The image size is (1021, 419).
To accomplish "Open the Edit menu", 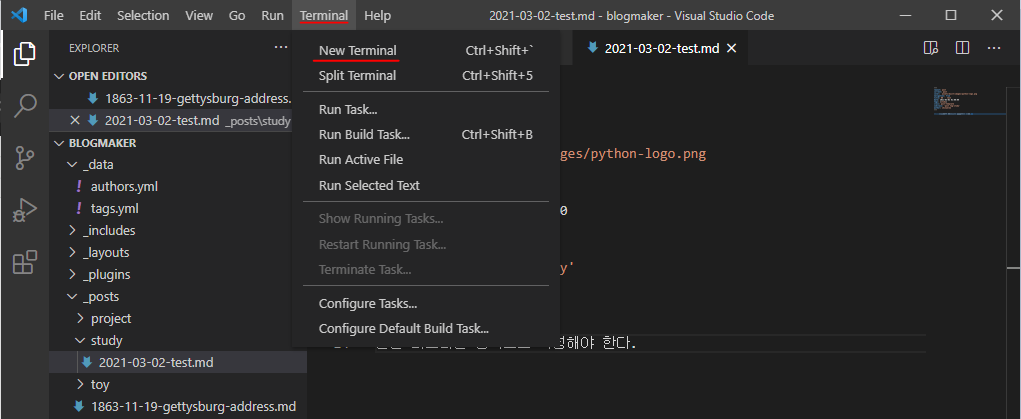I will [x=90, y=15].
